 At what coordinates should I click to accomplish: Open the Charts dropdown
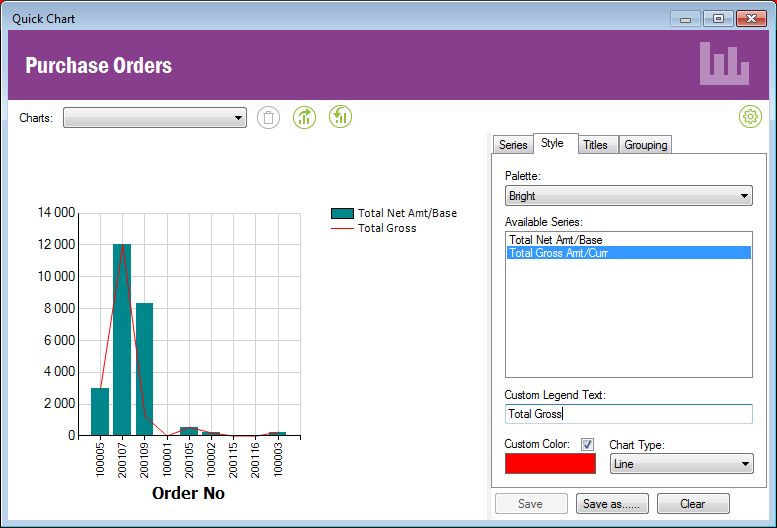pyautogui.click(x=155, y=118)
